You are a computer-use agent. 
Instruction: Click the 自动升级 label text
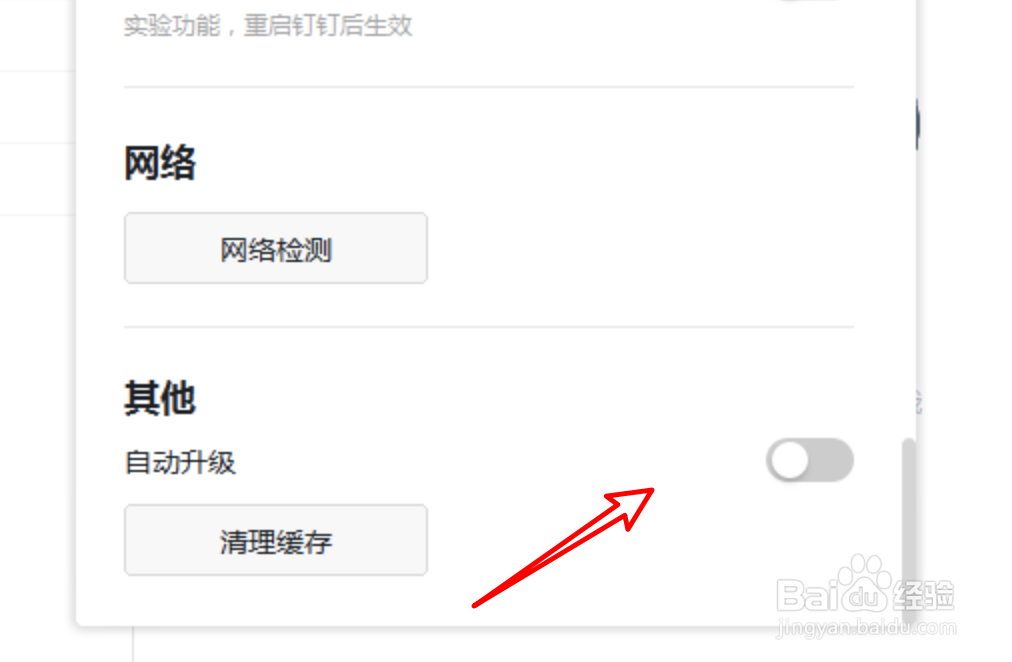tap(180, 463)
